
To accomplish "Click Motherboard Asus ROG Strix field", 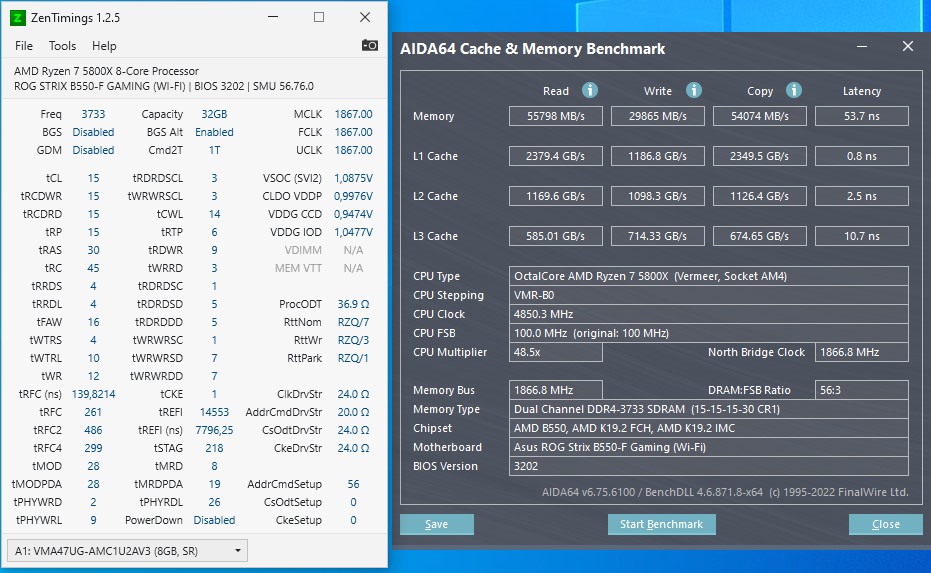I will click(708, 447).
